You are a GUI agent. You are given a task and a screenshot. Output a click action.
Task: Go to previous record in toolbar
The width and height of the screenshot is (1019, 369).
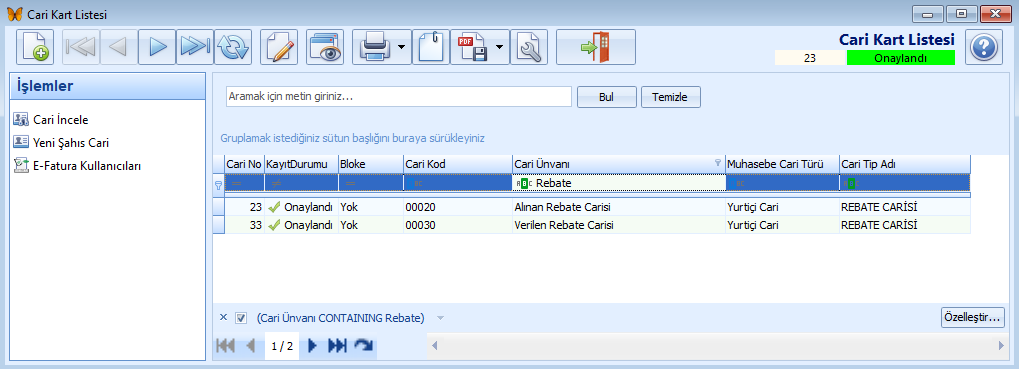click(x=119, y=47)
